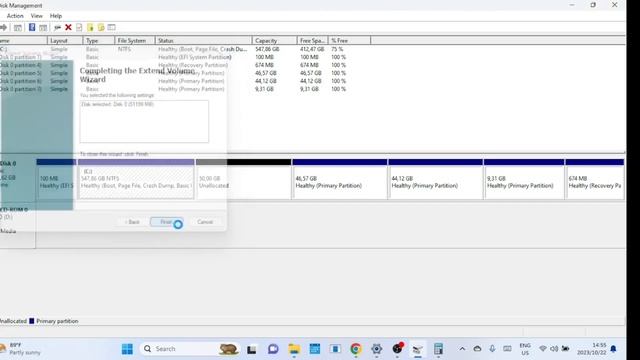Image resolution: width=640 pixels, height=360 pixels.
Task: Open Google Chrome from the taskbar
Action: (x=356, y=349)
